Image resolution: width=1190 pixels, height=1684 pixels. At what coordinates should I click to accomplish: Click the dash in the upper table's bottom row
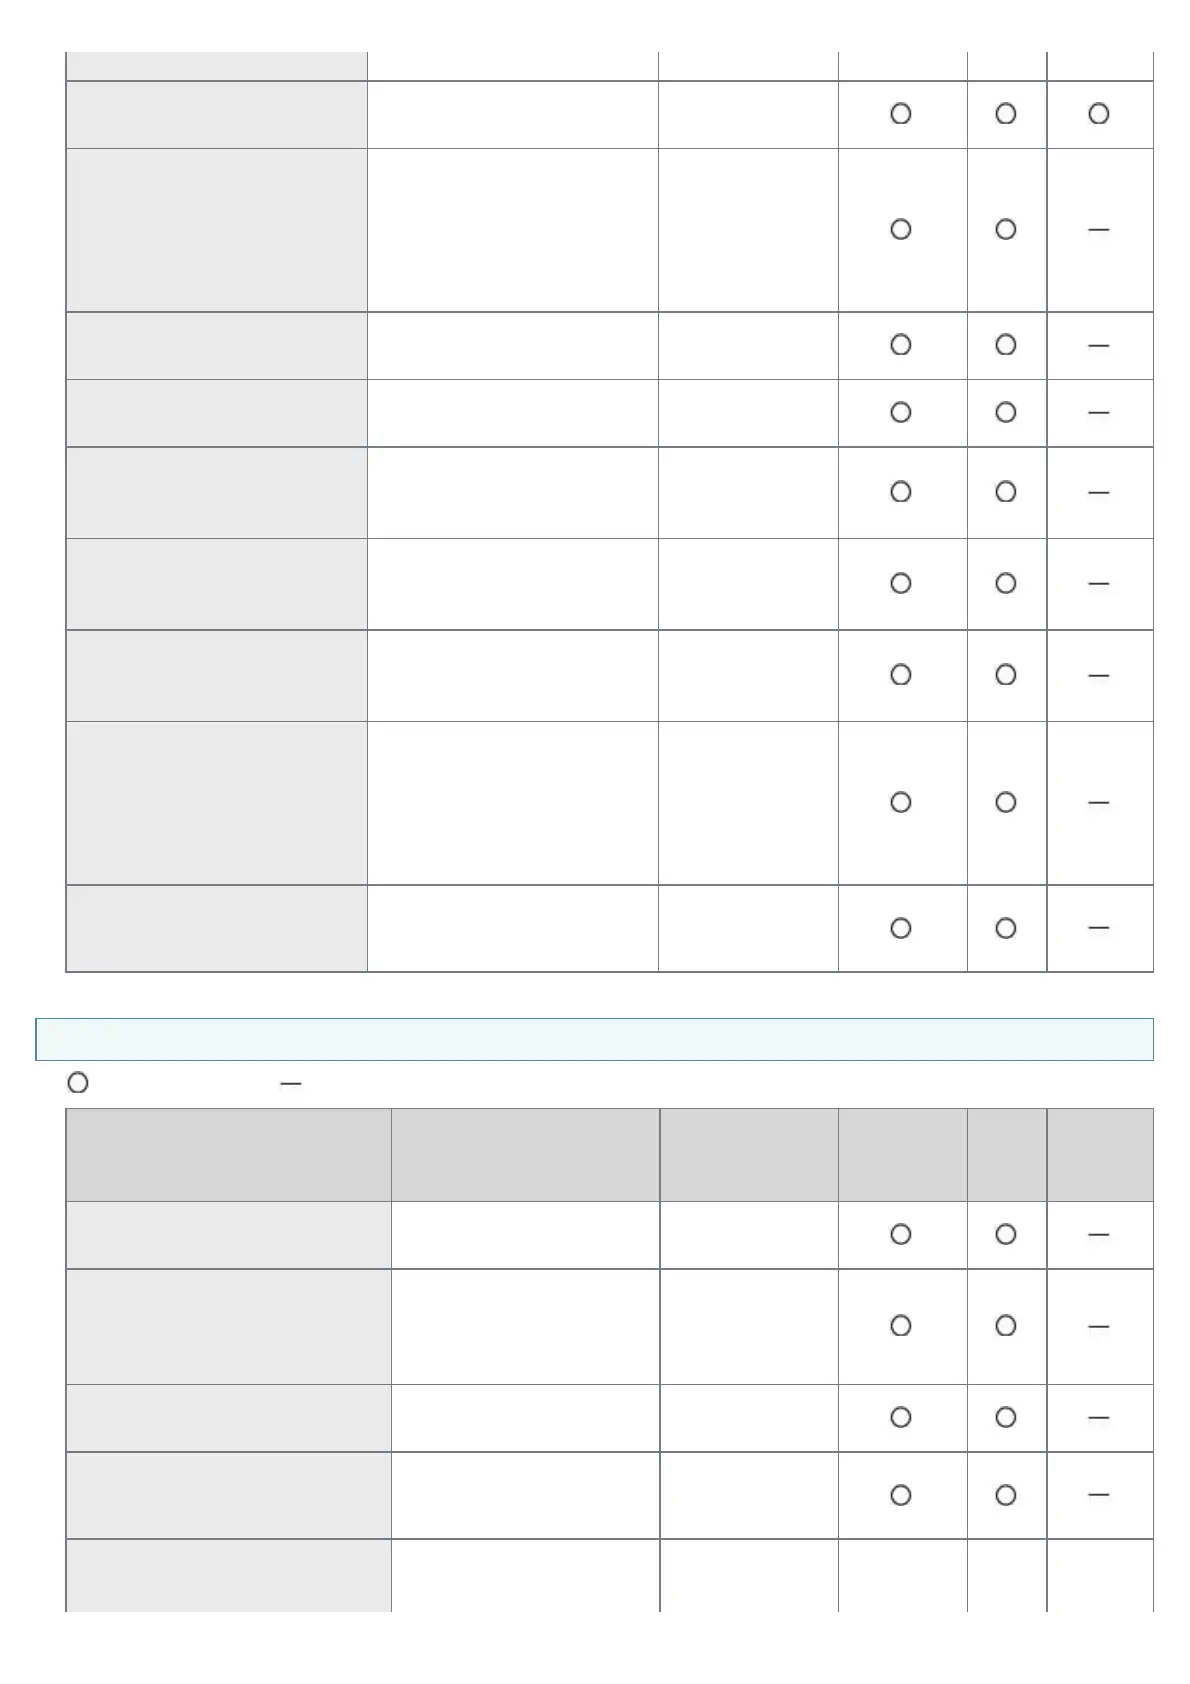coord(1098,928)
